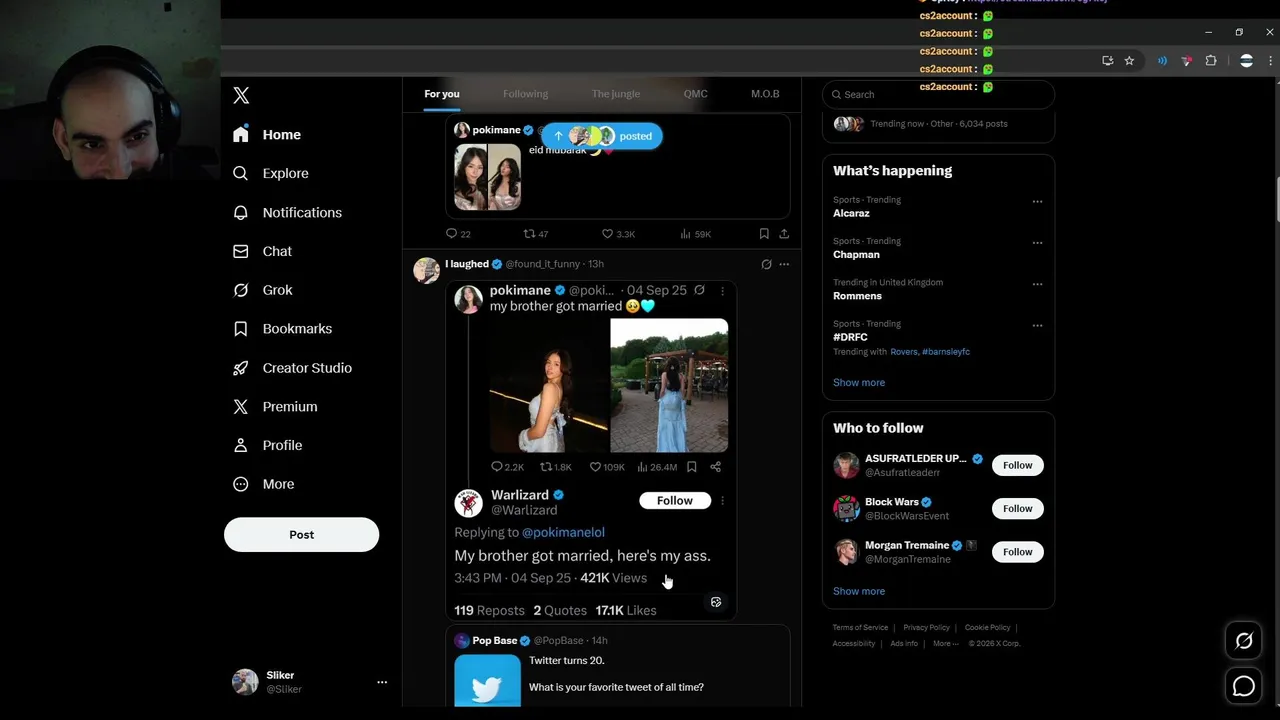
Task: Open more options next to Warlizard Follow
Action: click(722, 500)
